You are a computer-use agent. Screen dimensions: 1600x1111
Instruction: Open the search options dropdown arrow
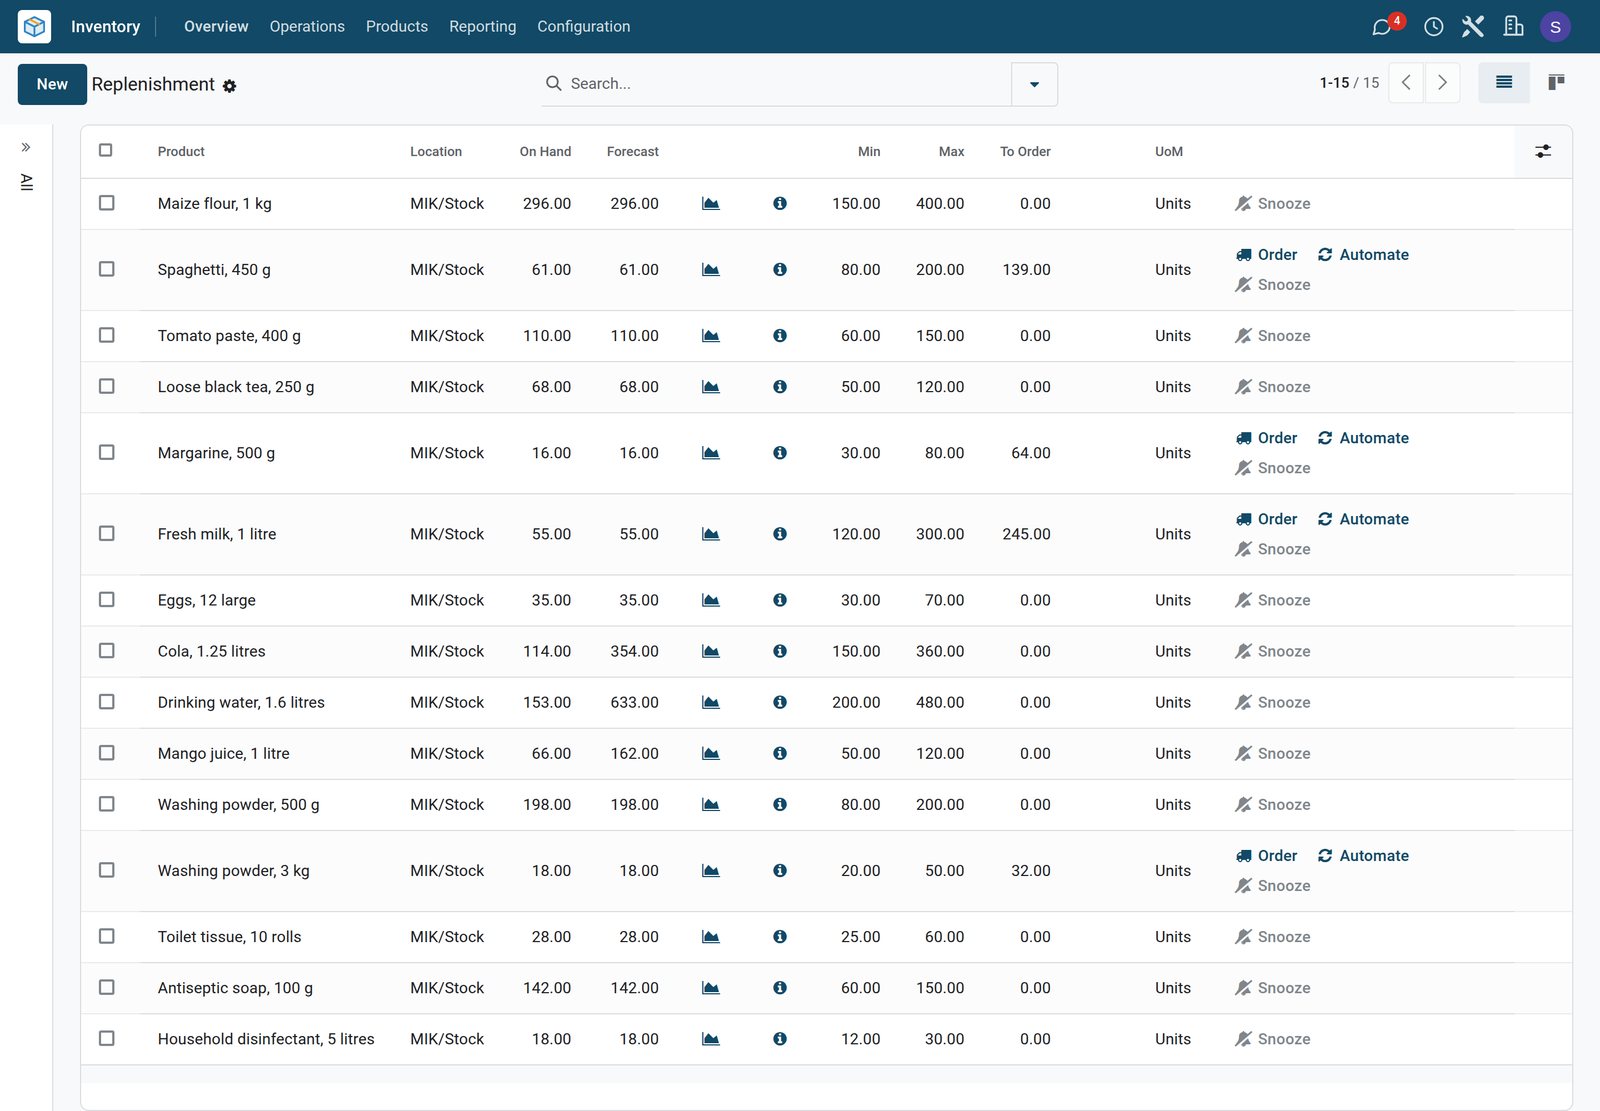[x=1035, y=84]
